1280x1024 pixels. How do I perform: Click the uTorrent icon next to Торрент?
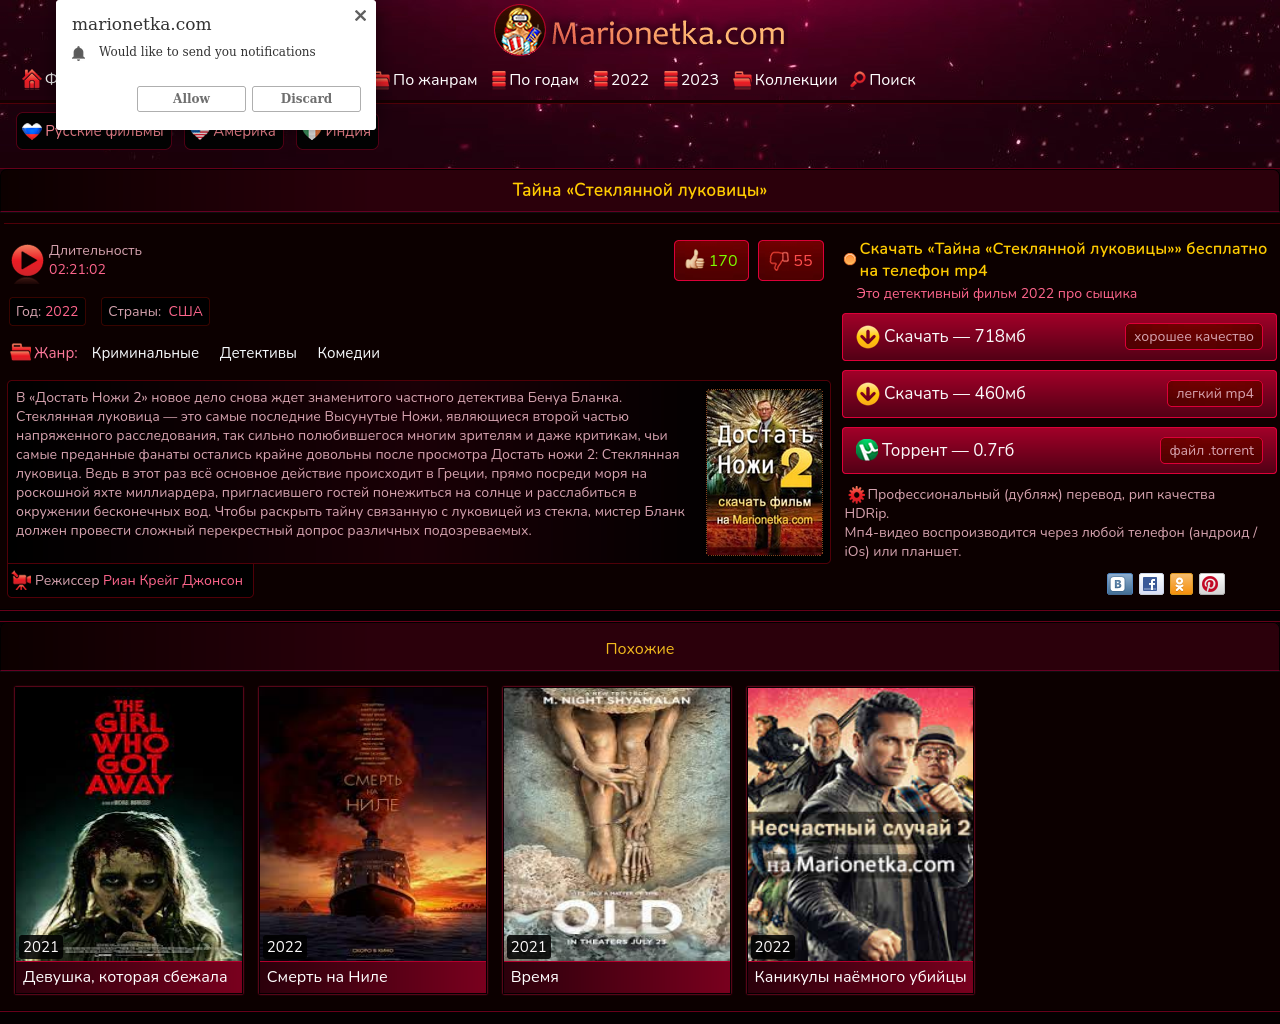(x=867, y=451)
